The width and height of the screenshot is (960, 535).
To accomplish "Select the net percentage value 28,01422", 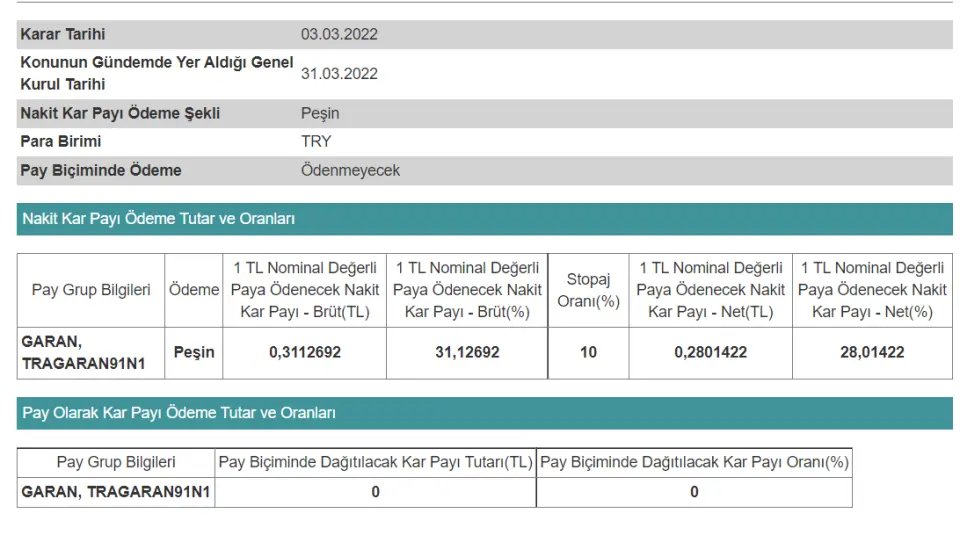I will pyautogui.click(x=872, y=352).
